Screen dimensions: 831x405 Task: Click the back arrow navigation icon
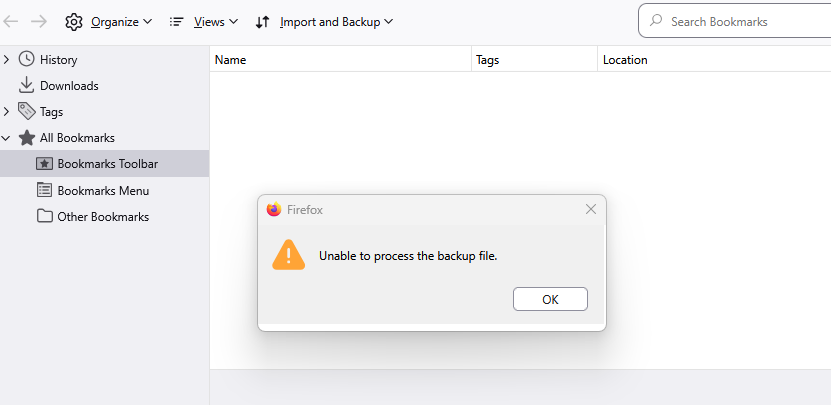[12, 21]
